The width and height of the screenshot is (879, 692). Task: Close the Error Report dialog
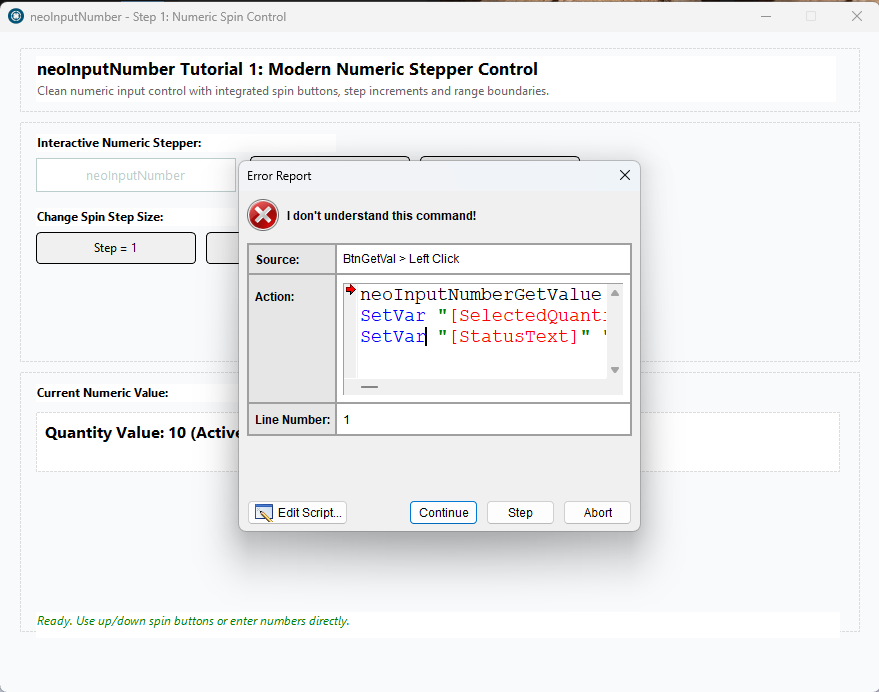coord(624,176)
